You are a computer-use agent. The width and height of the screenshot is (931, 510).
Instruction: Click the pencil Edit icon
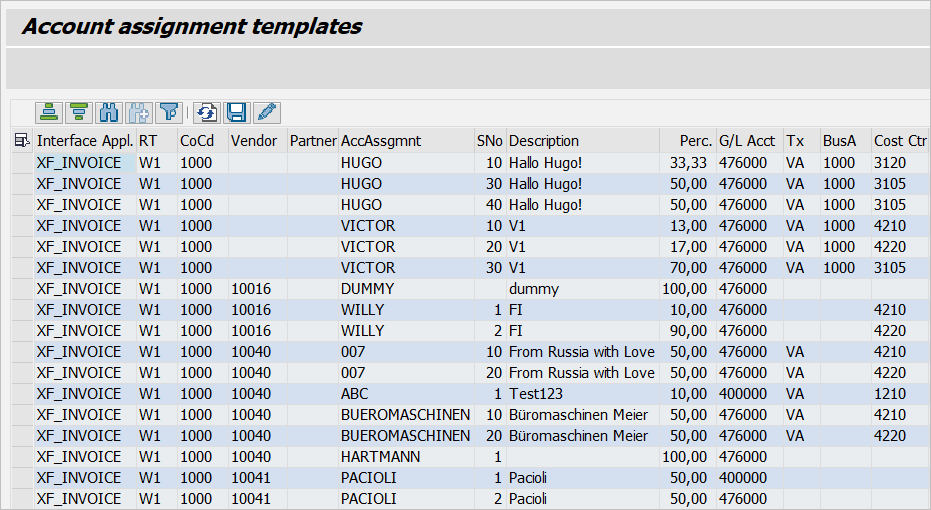(x=266, y=112)
